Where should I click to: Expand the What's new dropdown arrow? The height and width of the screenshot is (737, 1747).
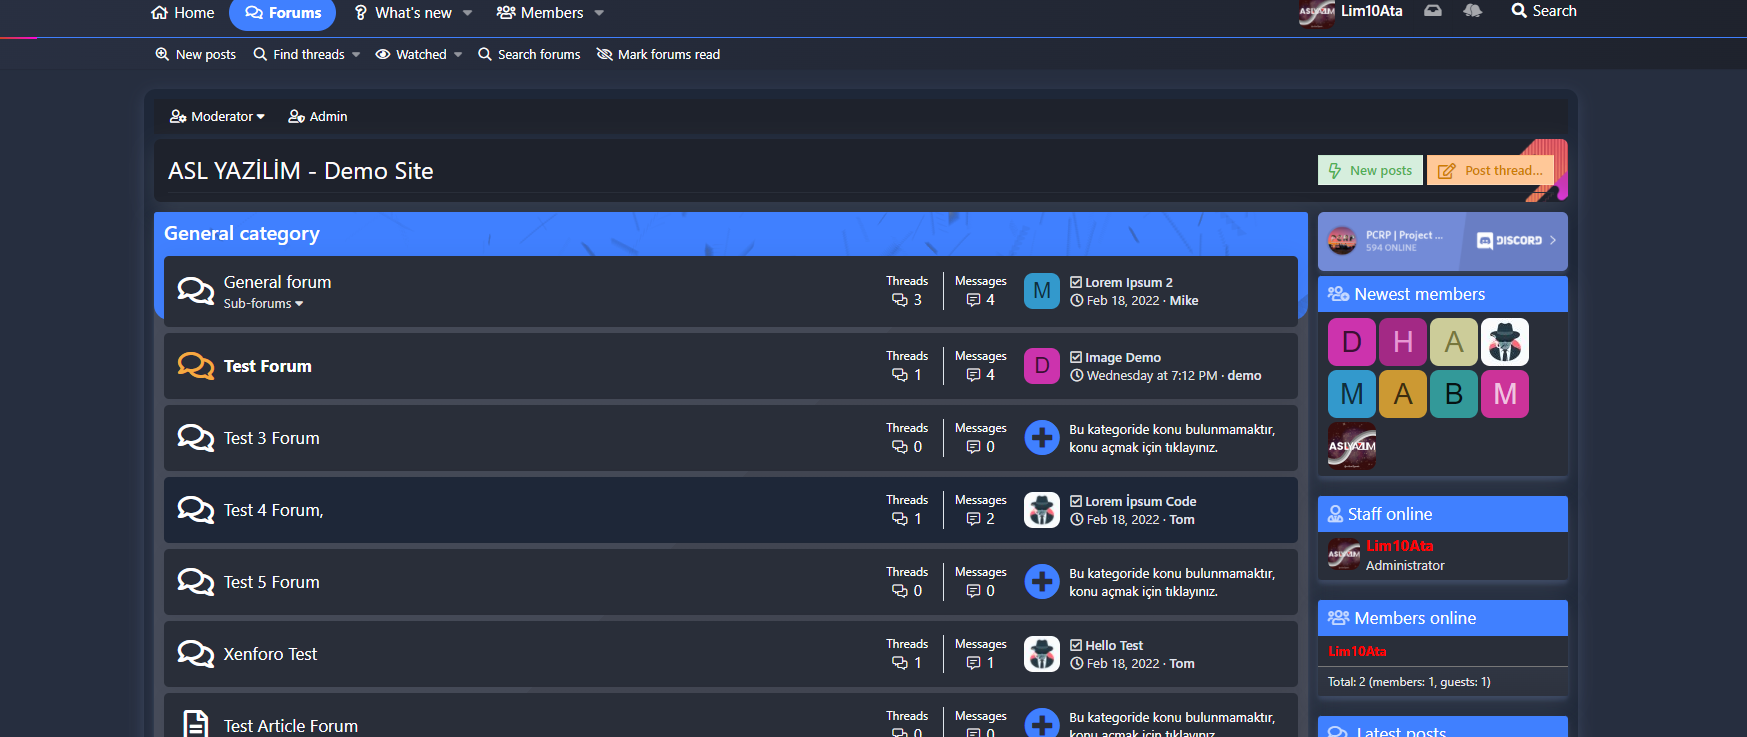click(467, 13)
